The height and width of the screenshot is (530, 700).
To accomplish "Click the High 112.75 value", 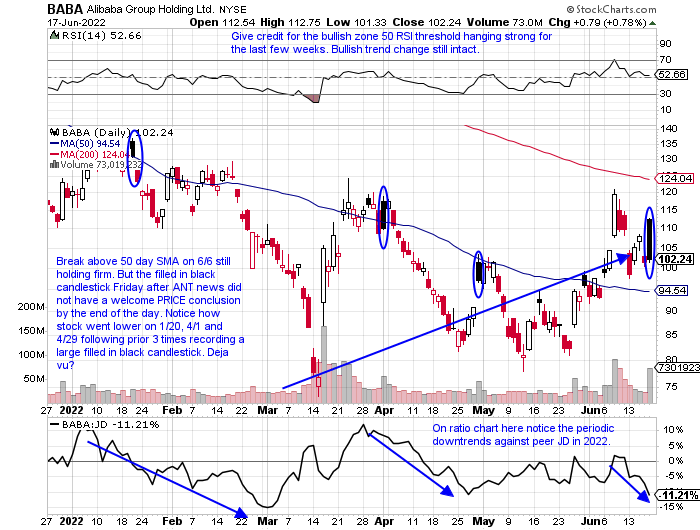I will (x=290, y=22).
